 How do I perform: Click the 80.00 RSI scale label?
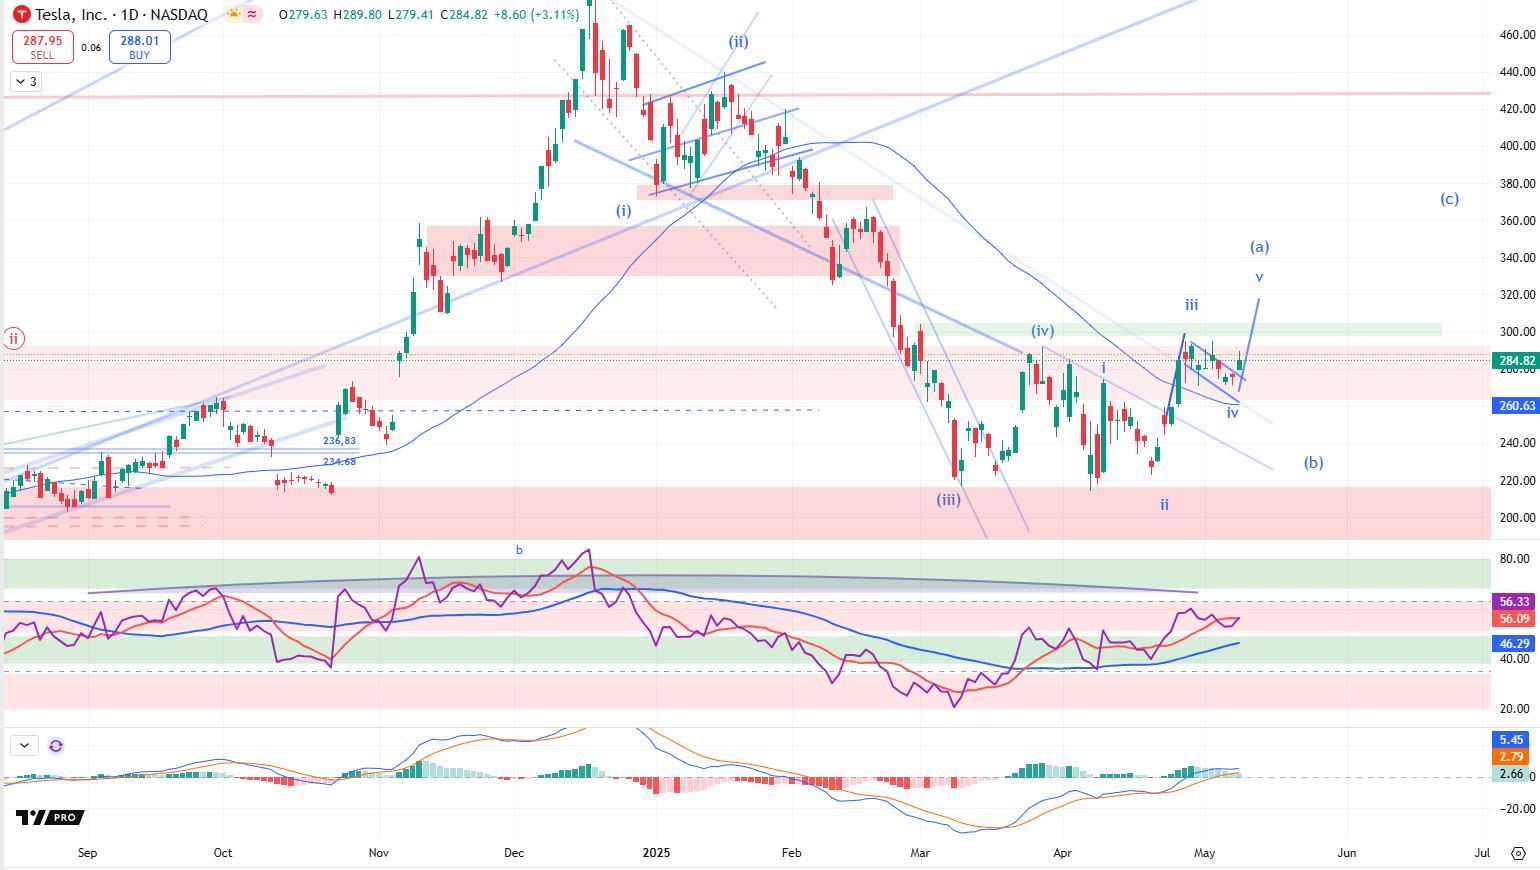(x=1515, y=559)
